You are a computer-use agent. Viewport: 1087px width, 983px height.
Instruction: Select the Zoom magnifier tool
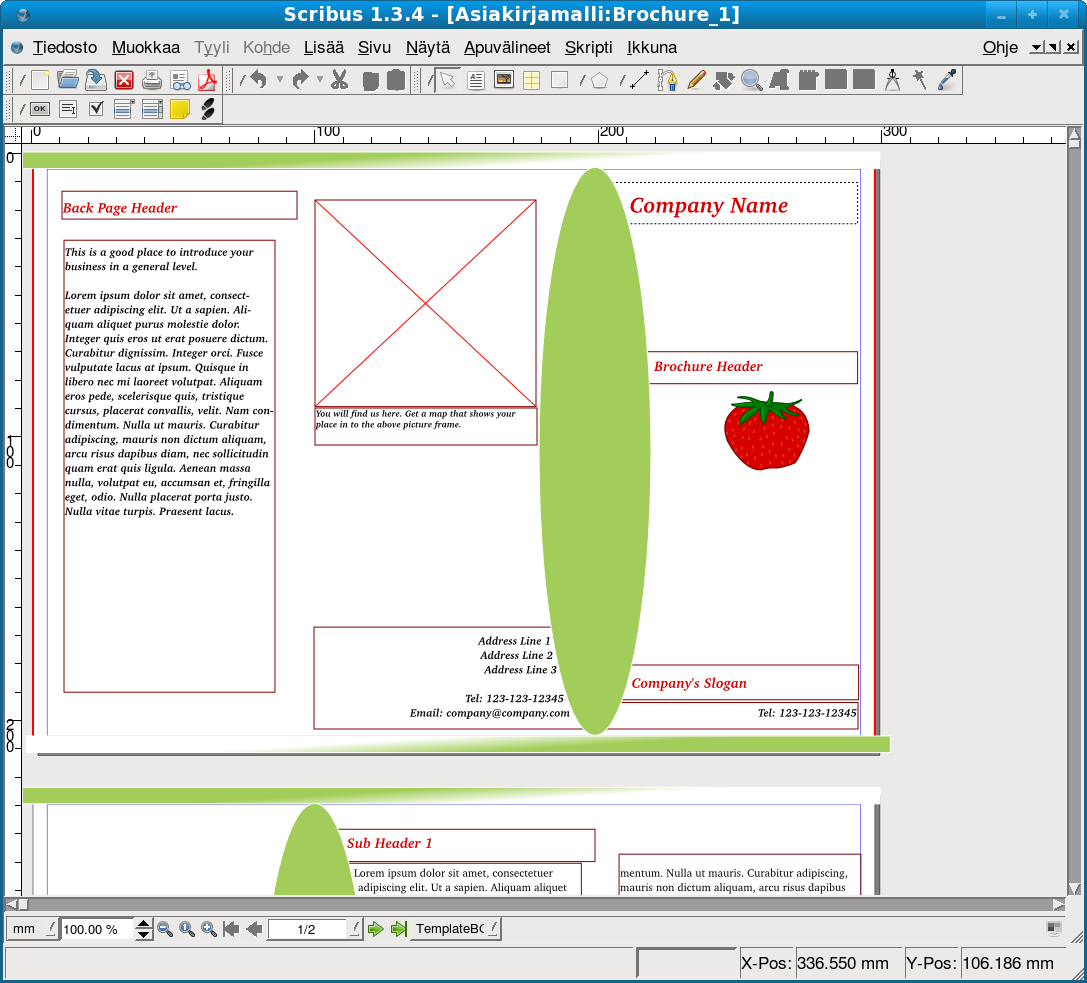coord(751,80)
